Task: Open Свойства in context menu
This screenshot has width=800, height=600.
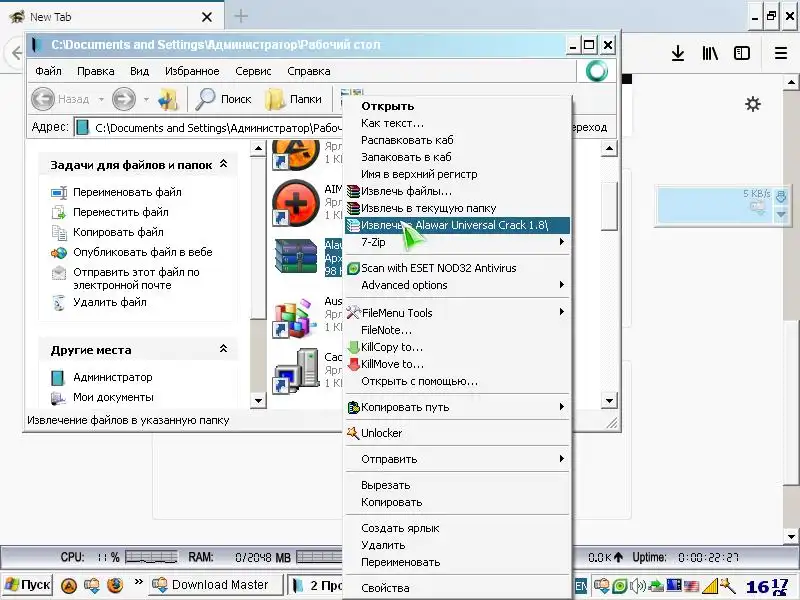Action: 385,588
